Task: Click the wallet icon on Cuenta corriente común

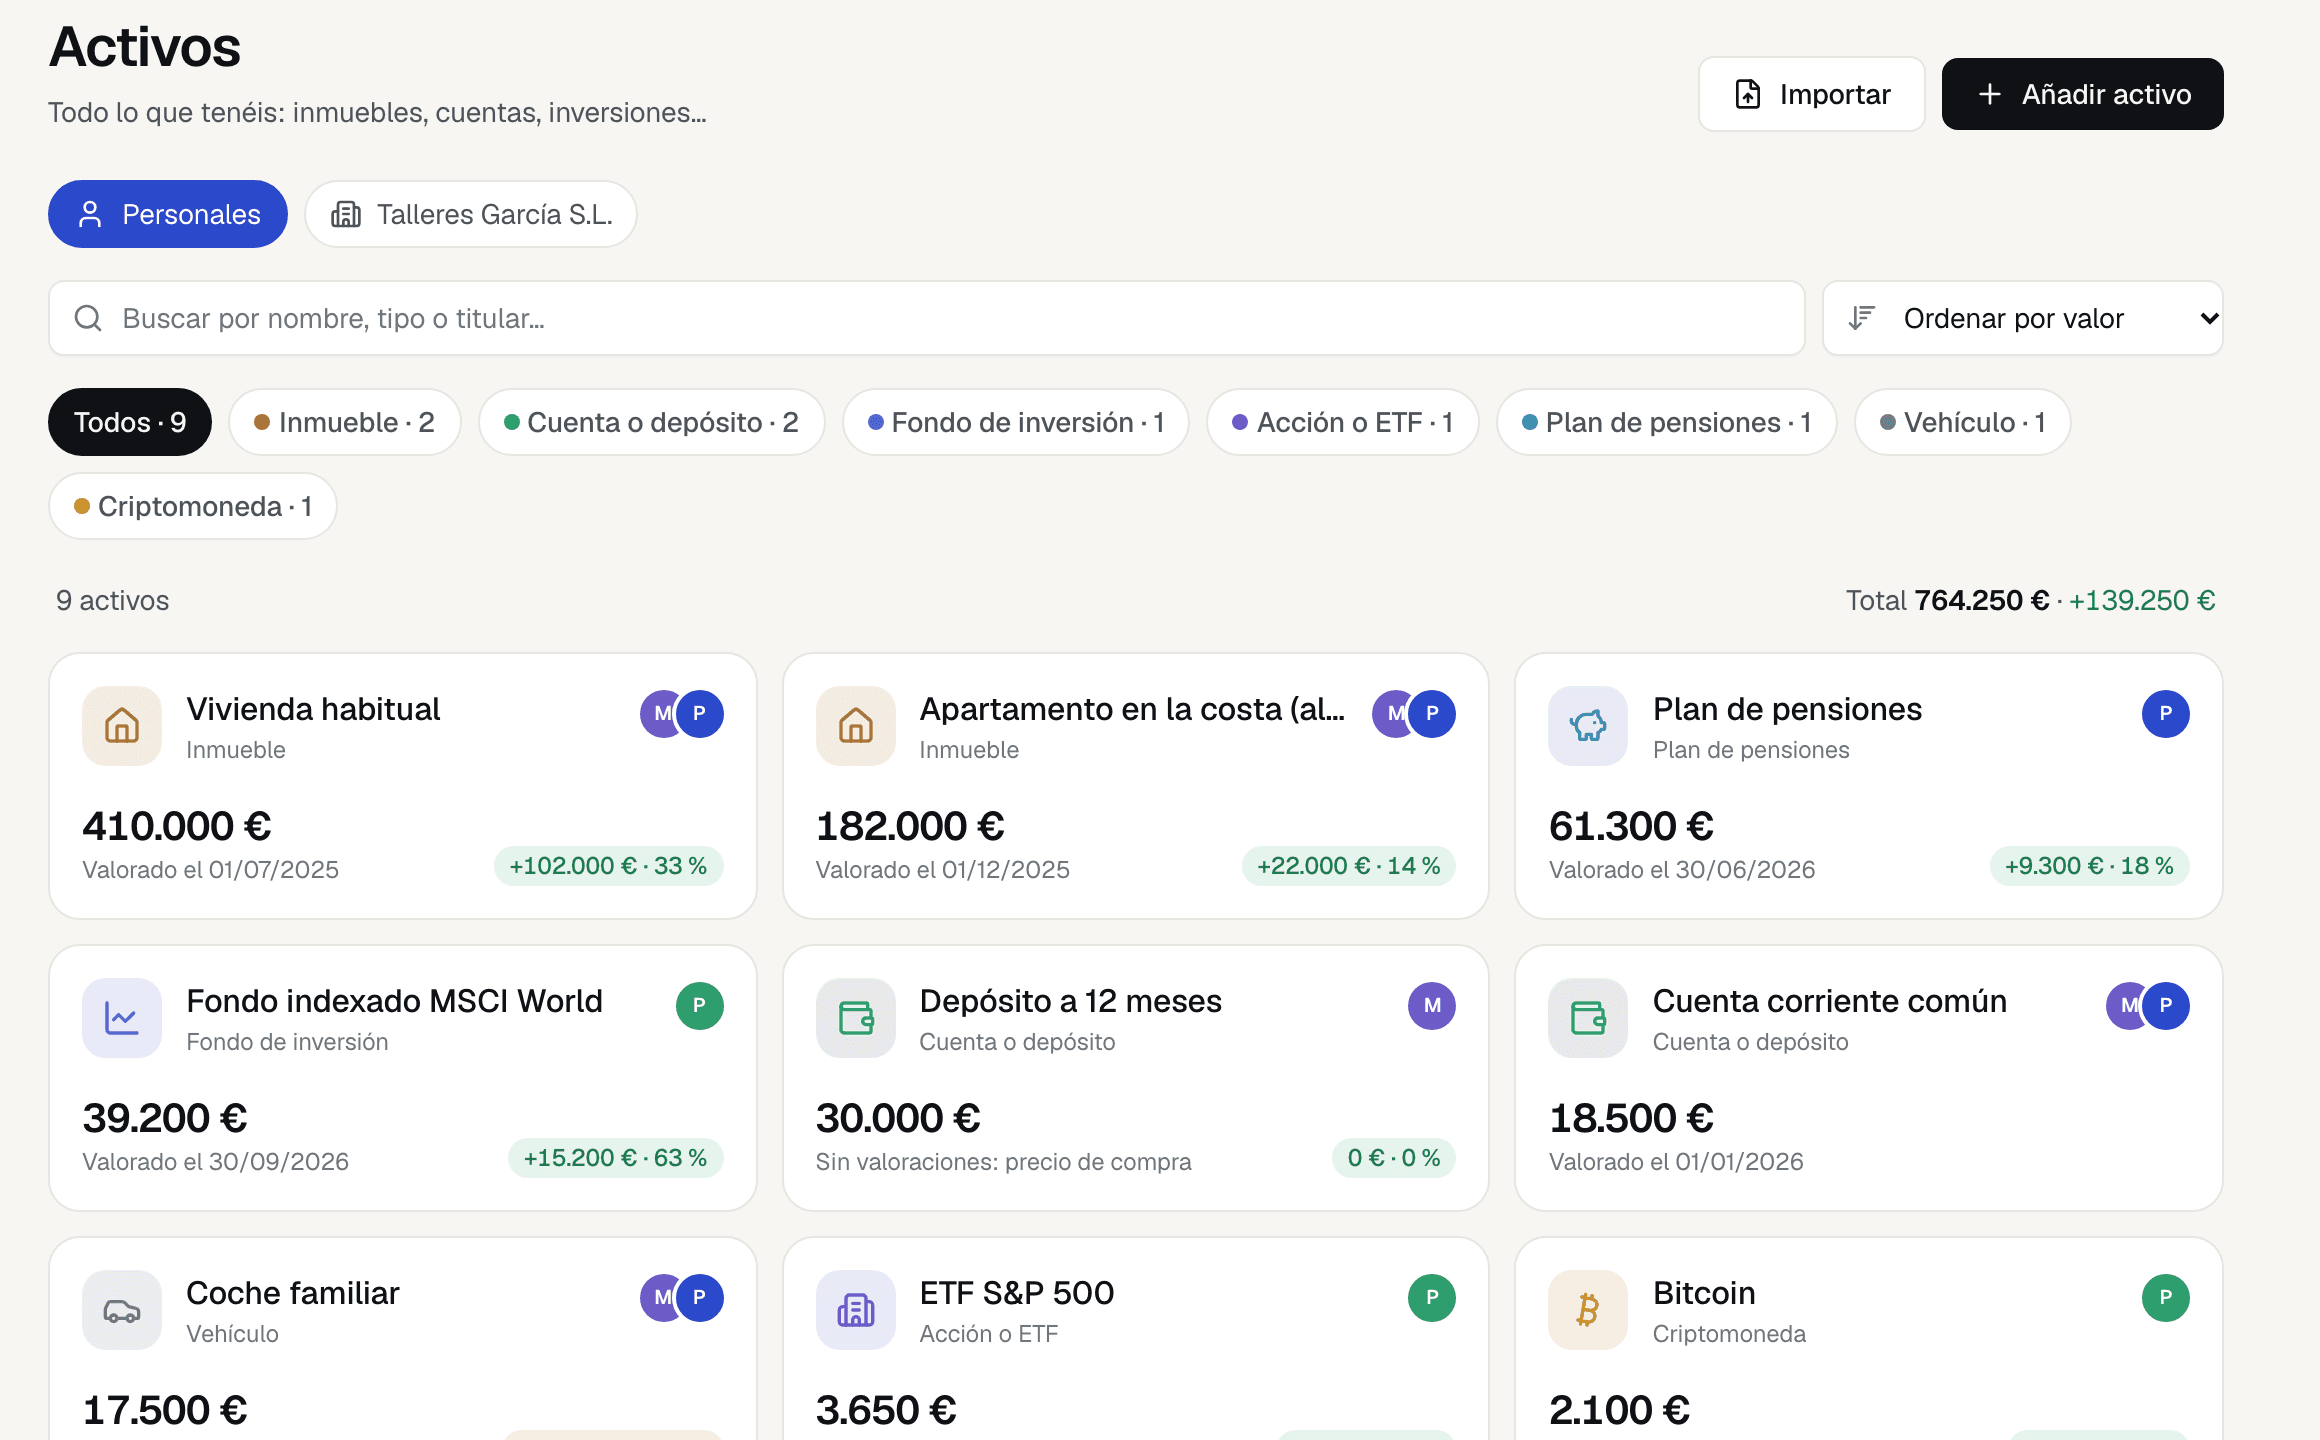Action: (x=1588, y=1018)
